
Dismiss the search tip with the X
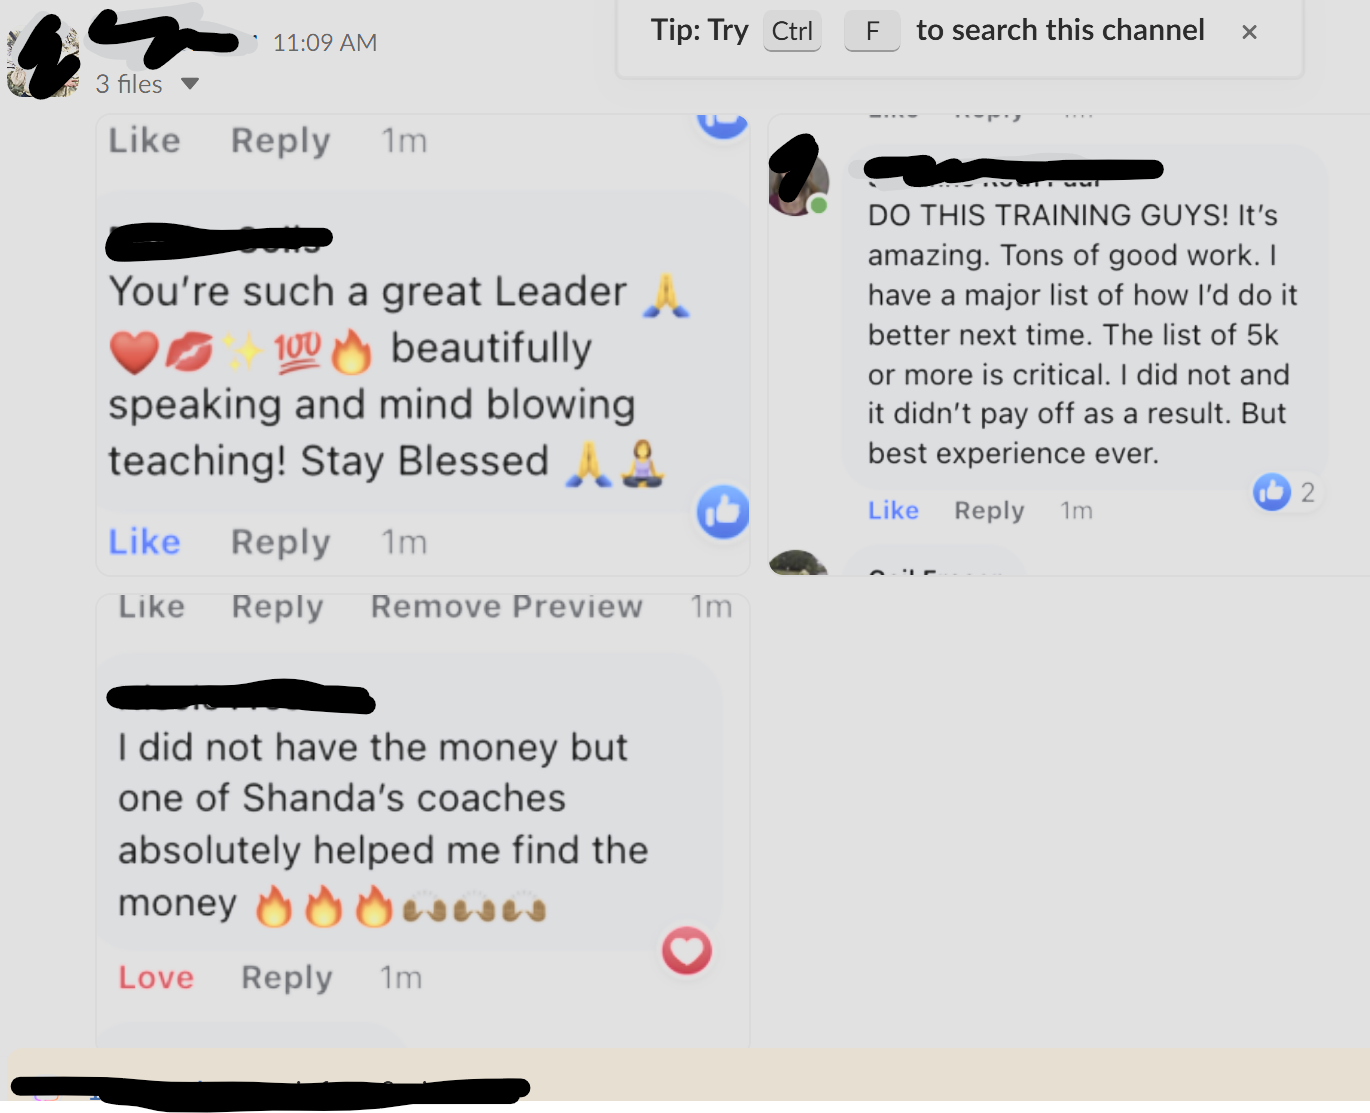tap(1249, 32)
